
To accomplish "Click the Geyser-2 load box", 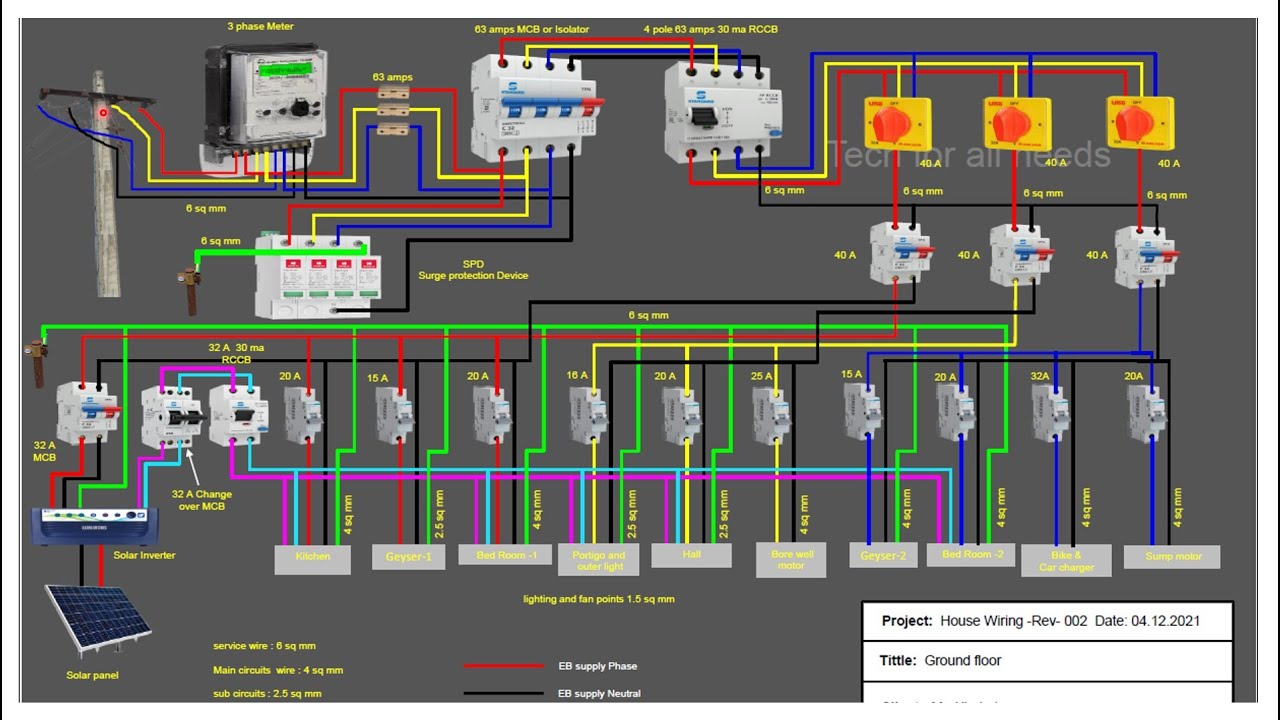I will (x=883, y=557).
